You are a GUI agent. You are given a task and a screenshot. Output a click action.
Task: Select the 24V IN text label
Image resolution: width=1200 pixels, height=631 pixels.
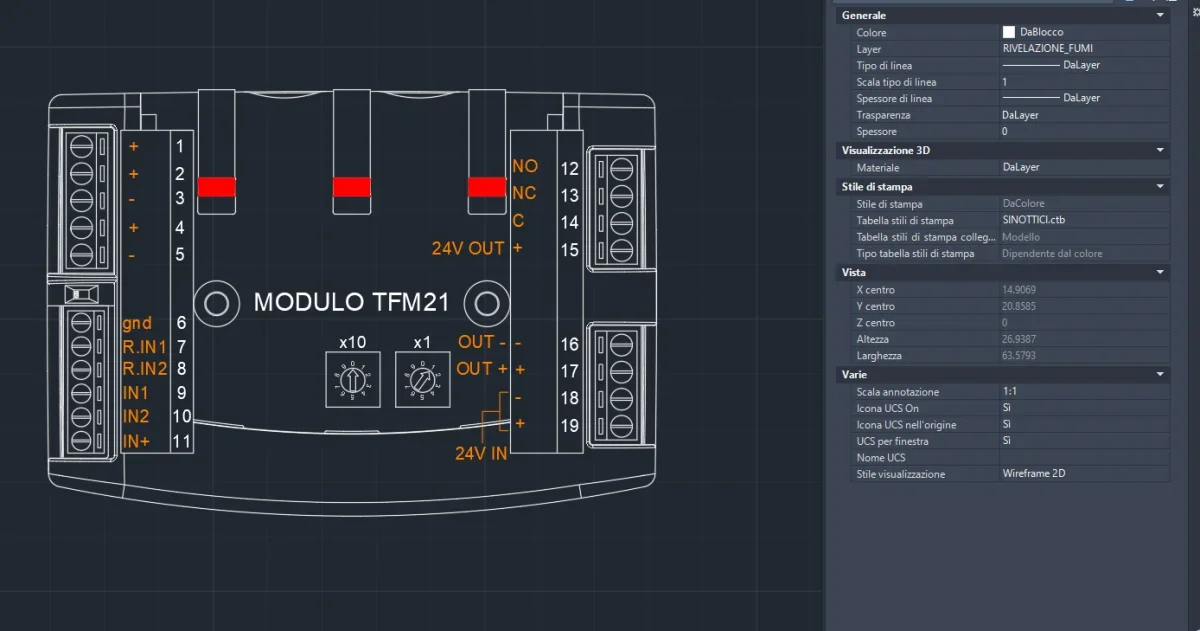481,453
